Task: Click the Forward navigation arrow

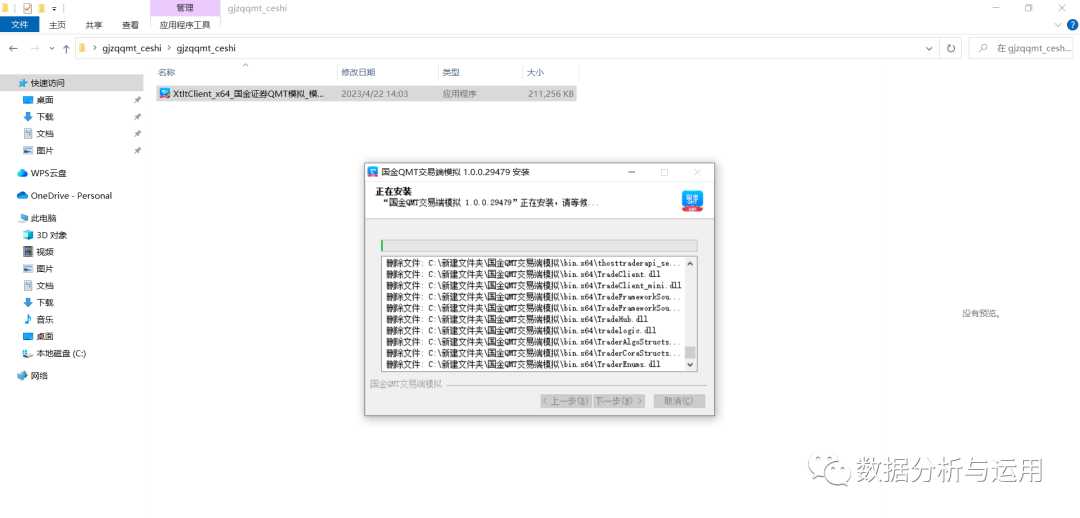Action: (x=35, y=49)
